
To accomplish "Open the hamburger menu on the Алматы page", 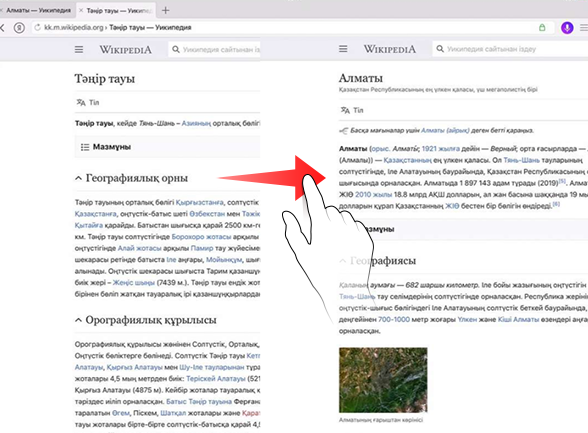I will (343, 49).
